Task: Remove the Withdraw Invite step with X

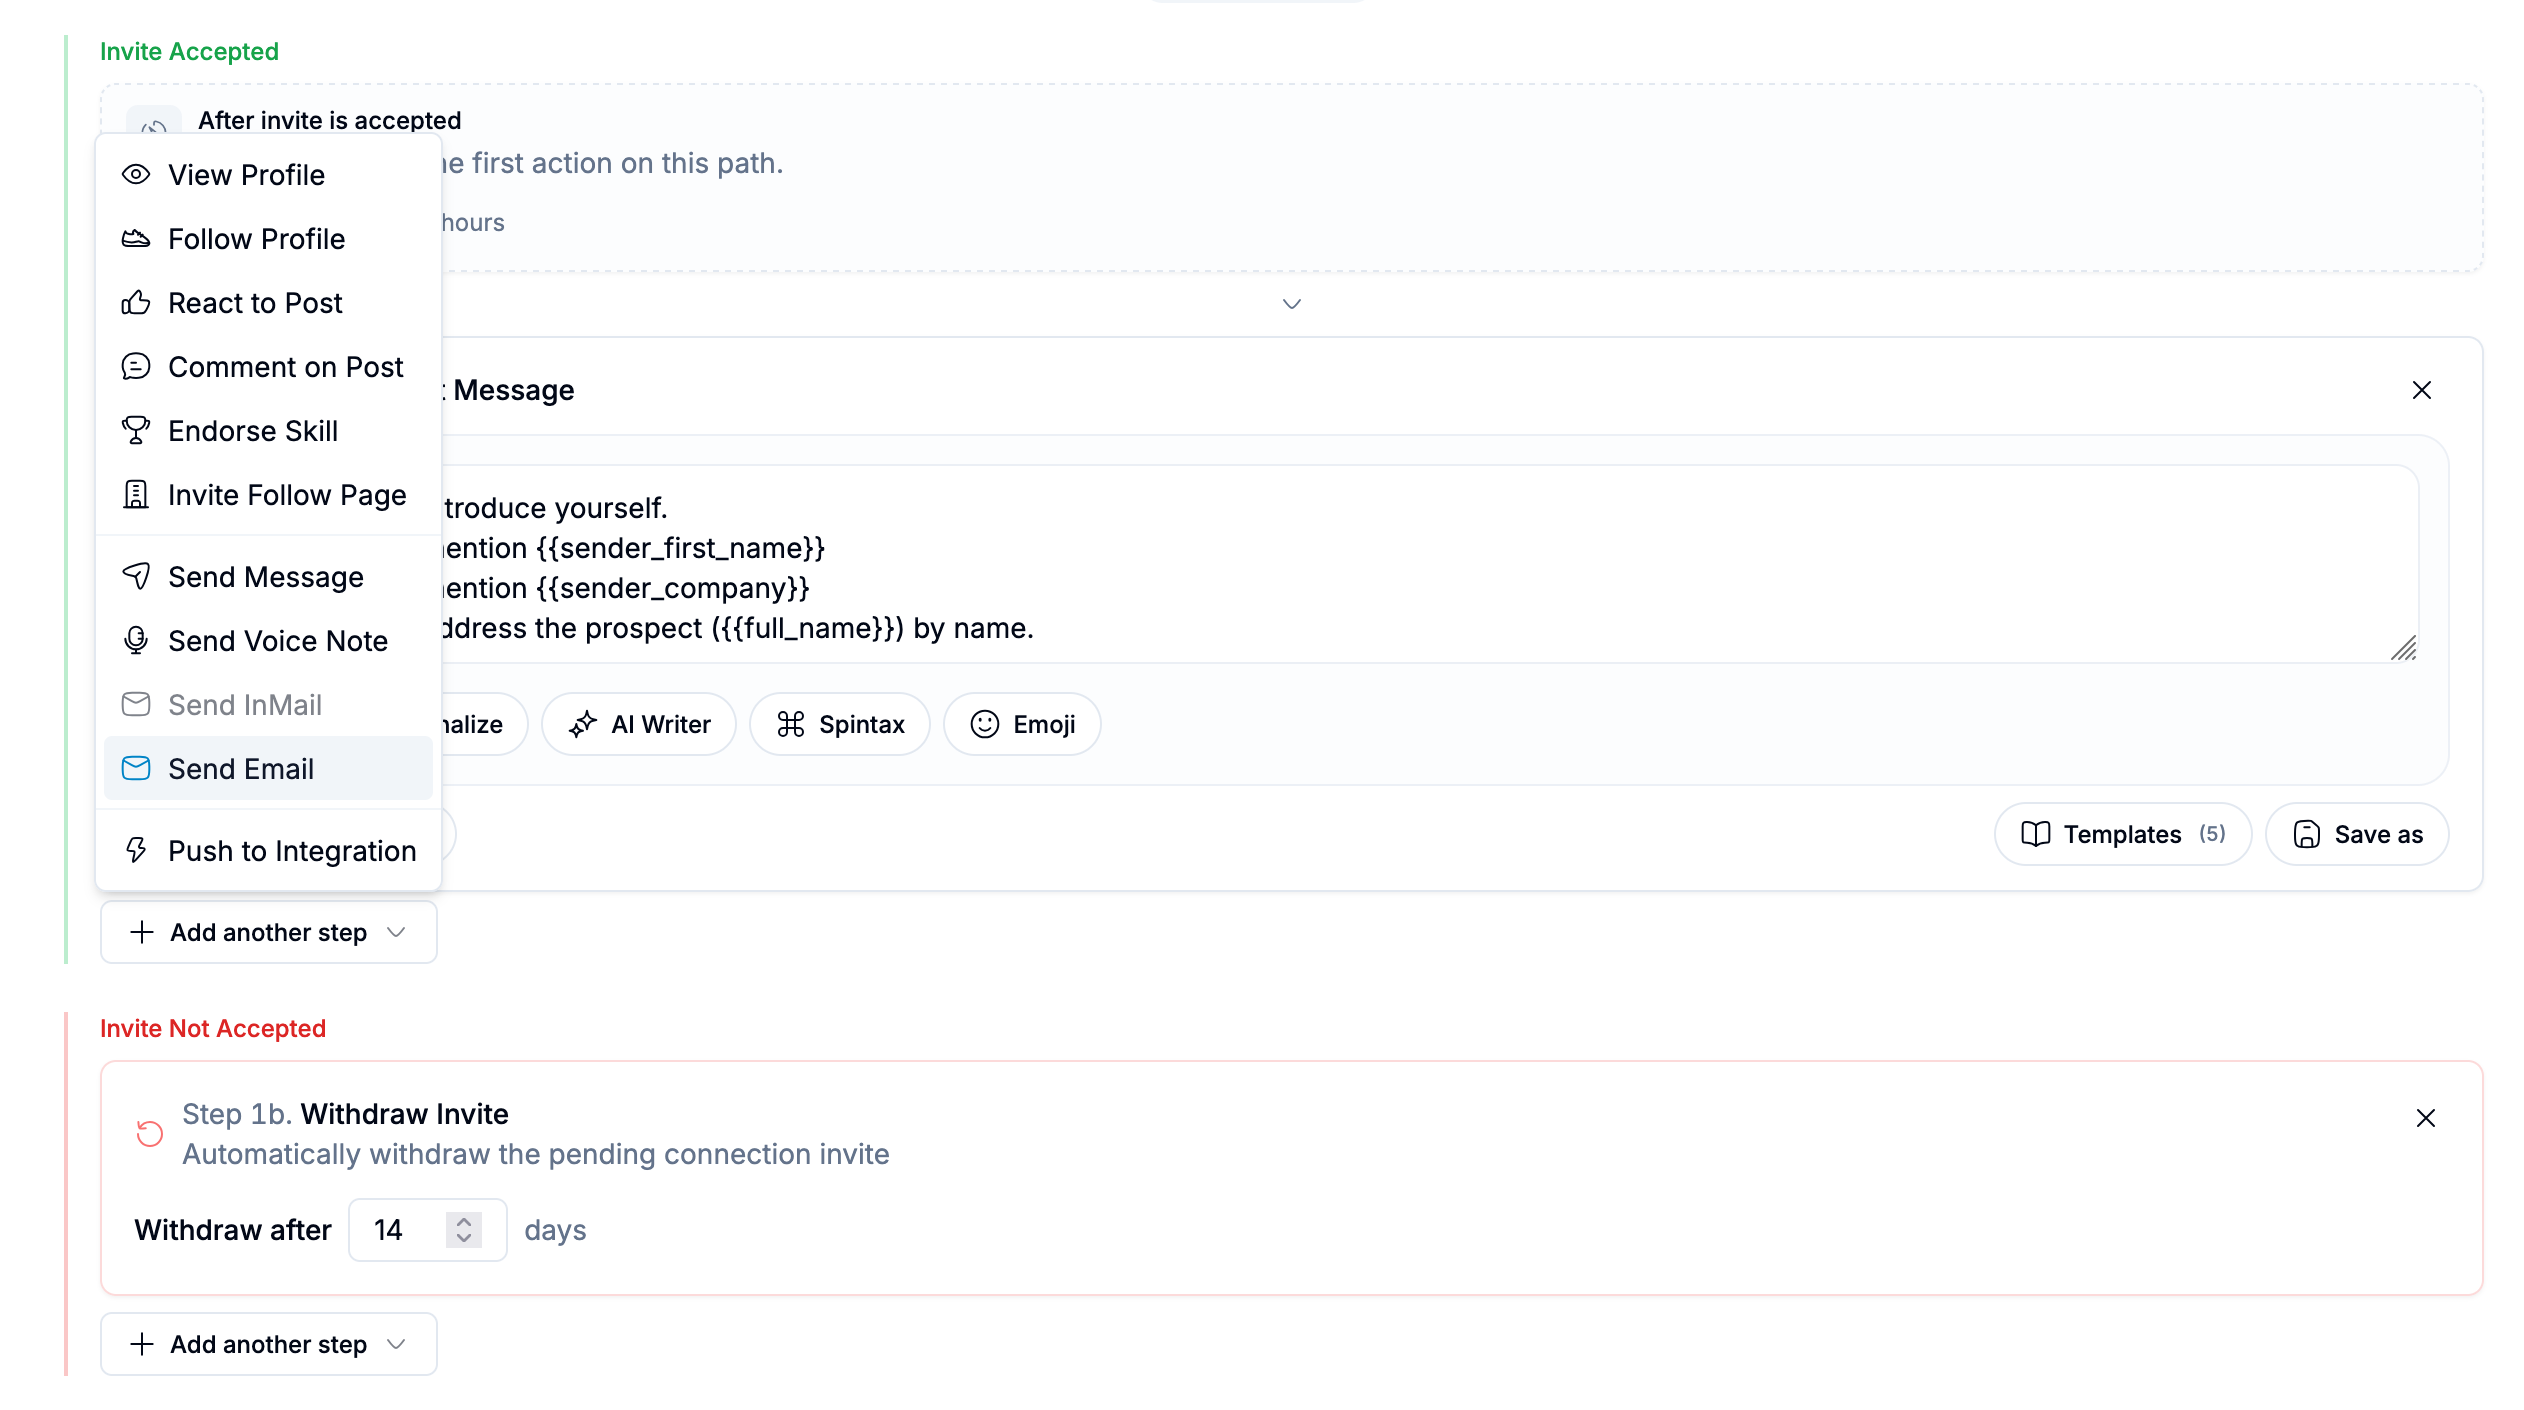Action: [x=2426, y=1118]
